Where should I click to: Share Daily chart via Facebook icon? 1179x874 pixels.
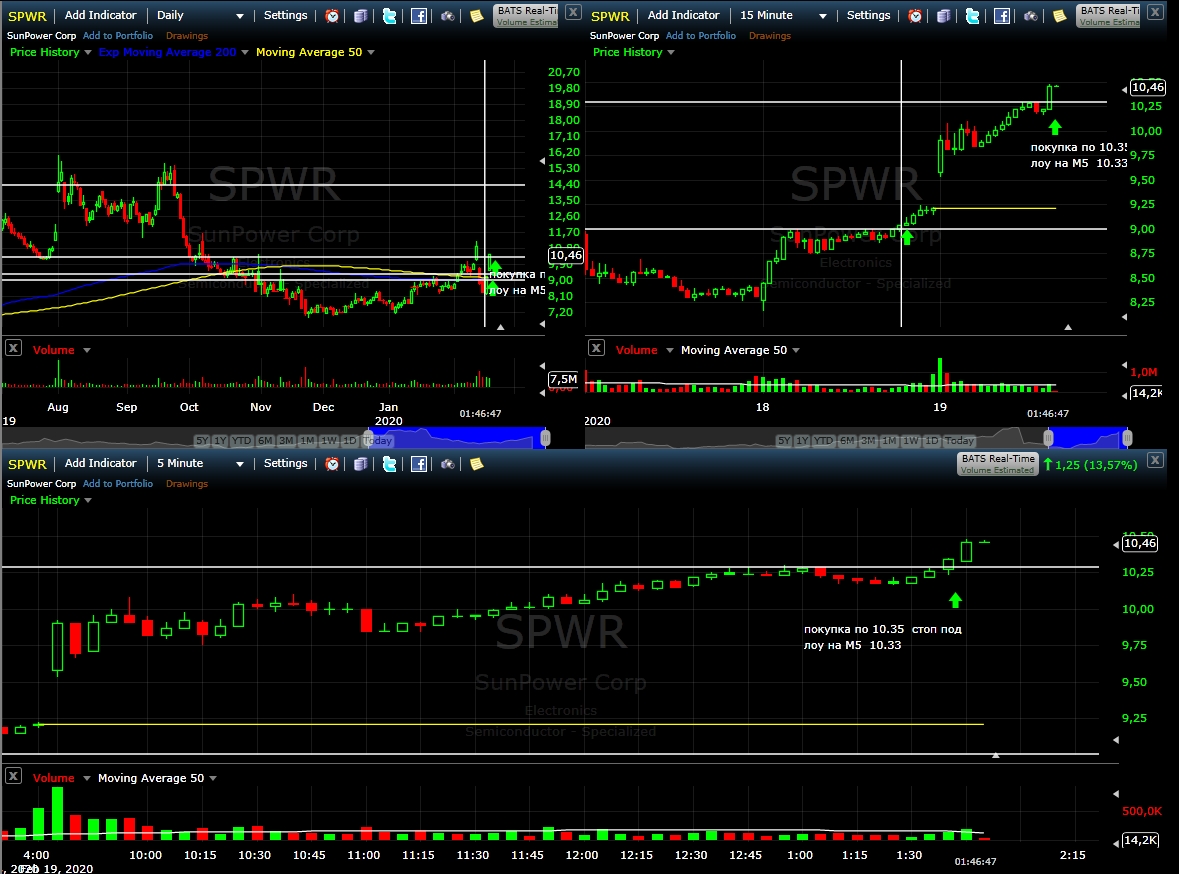419,16
